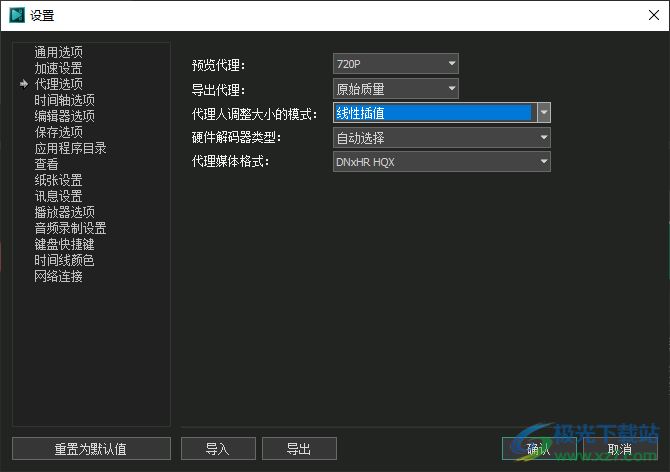Select 网络连接 entry
Screen dimensions: 670x472
point(59,276)
